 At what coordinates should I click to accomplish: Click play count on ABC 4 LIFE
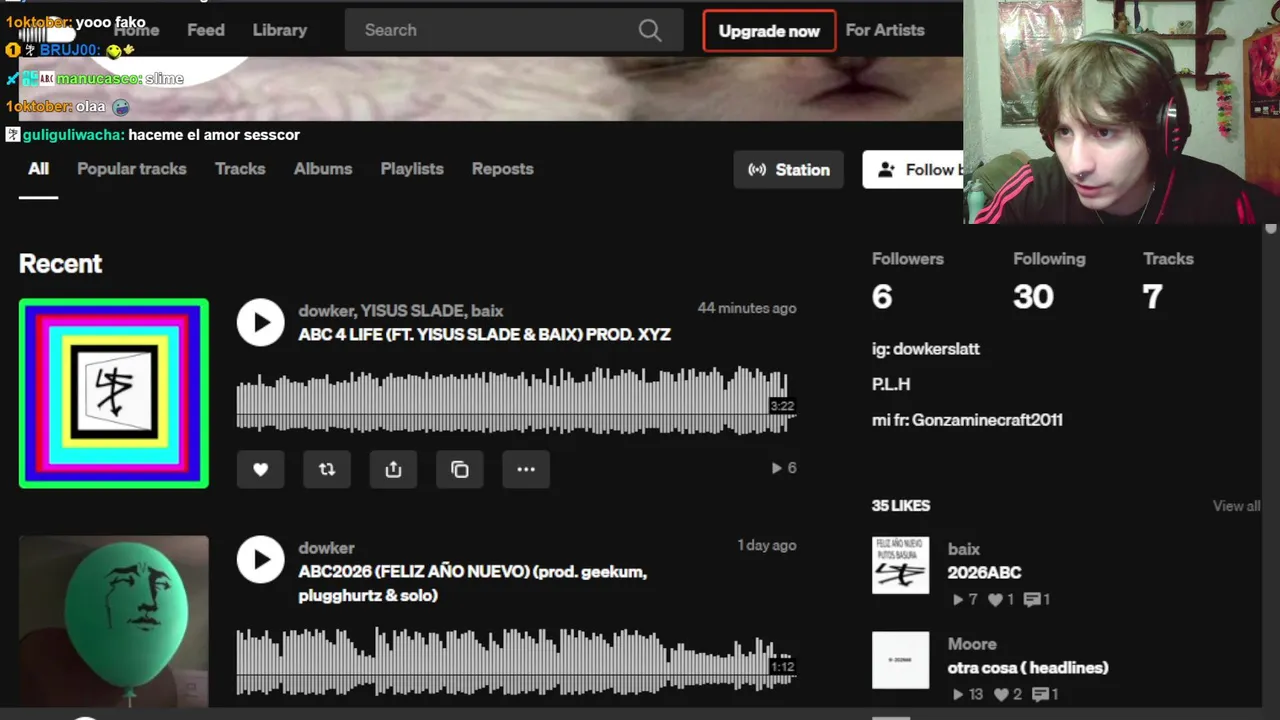[784, 468]
